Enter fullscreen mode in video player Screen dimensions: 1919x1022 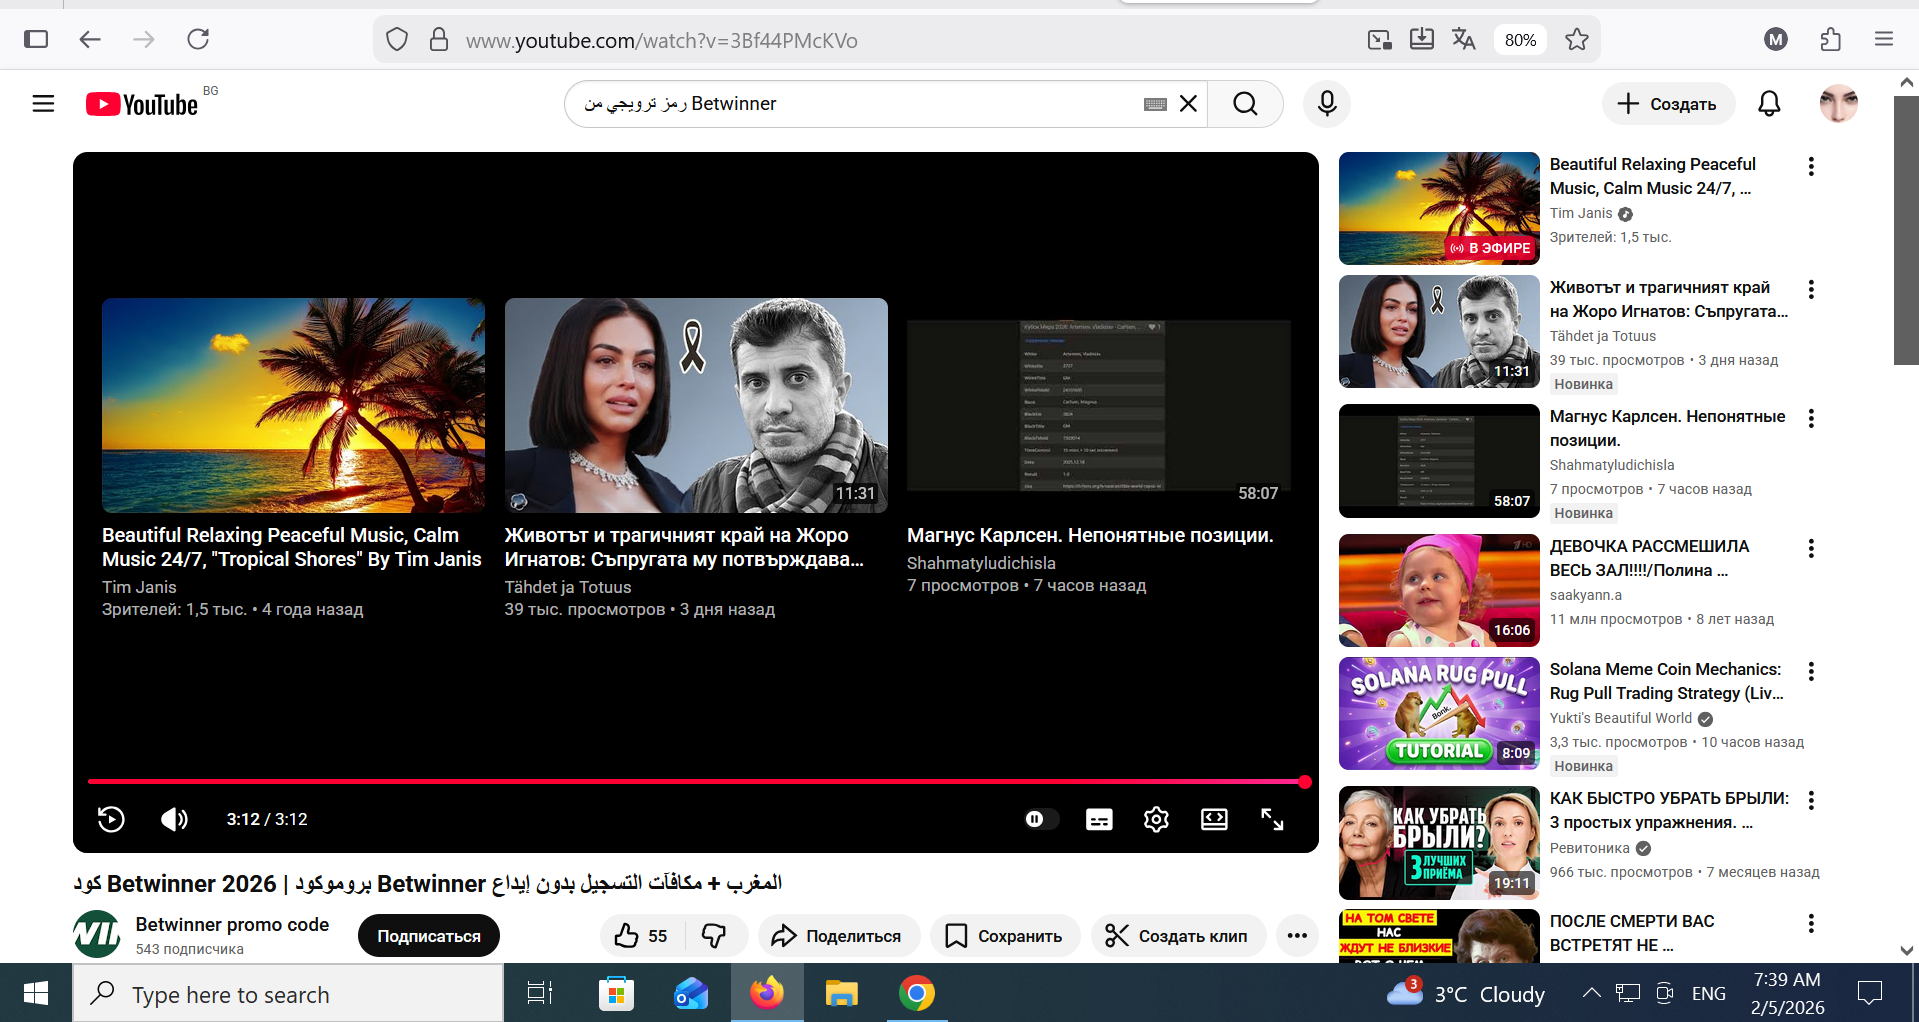click(x=1272, y=819)
